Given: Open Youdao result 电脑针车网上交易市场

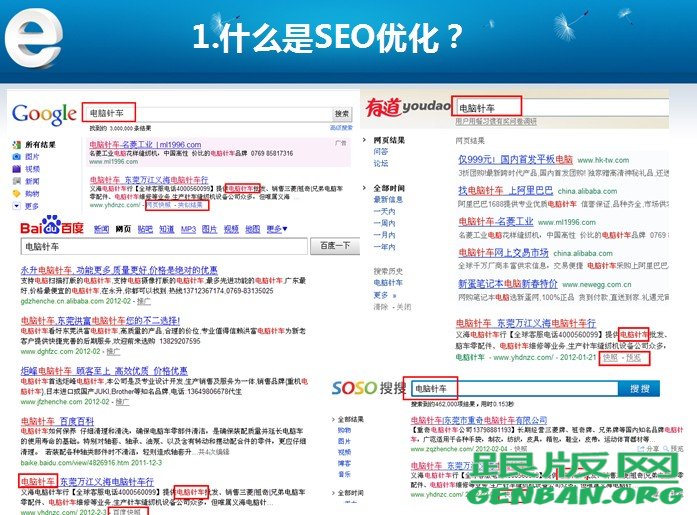Looking at the screenshot, I should click(503, 253).
